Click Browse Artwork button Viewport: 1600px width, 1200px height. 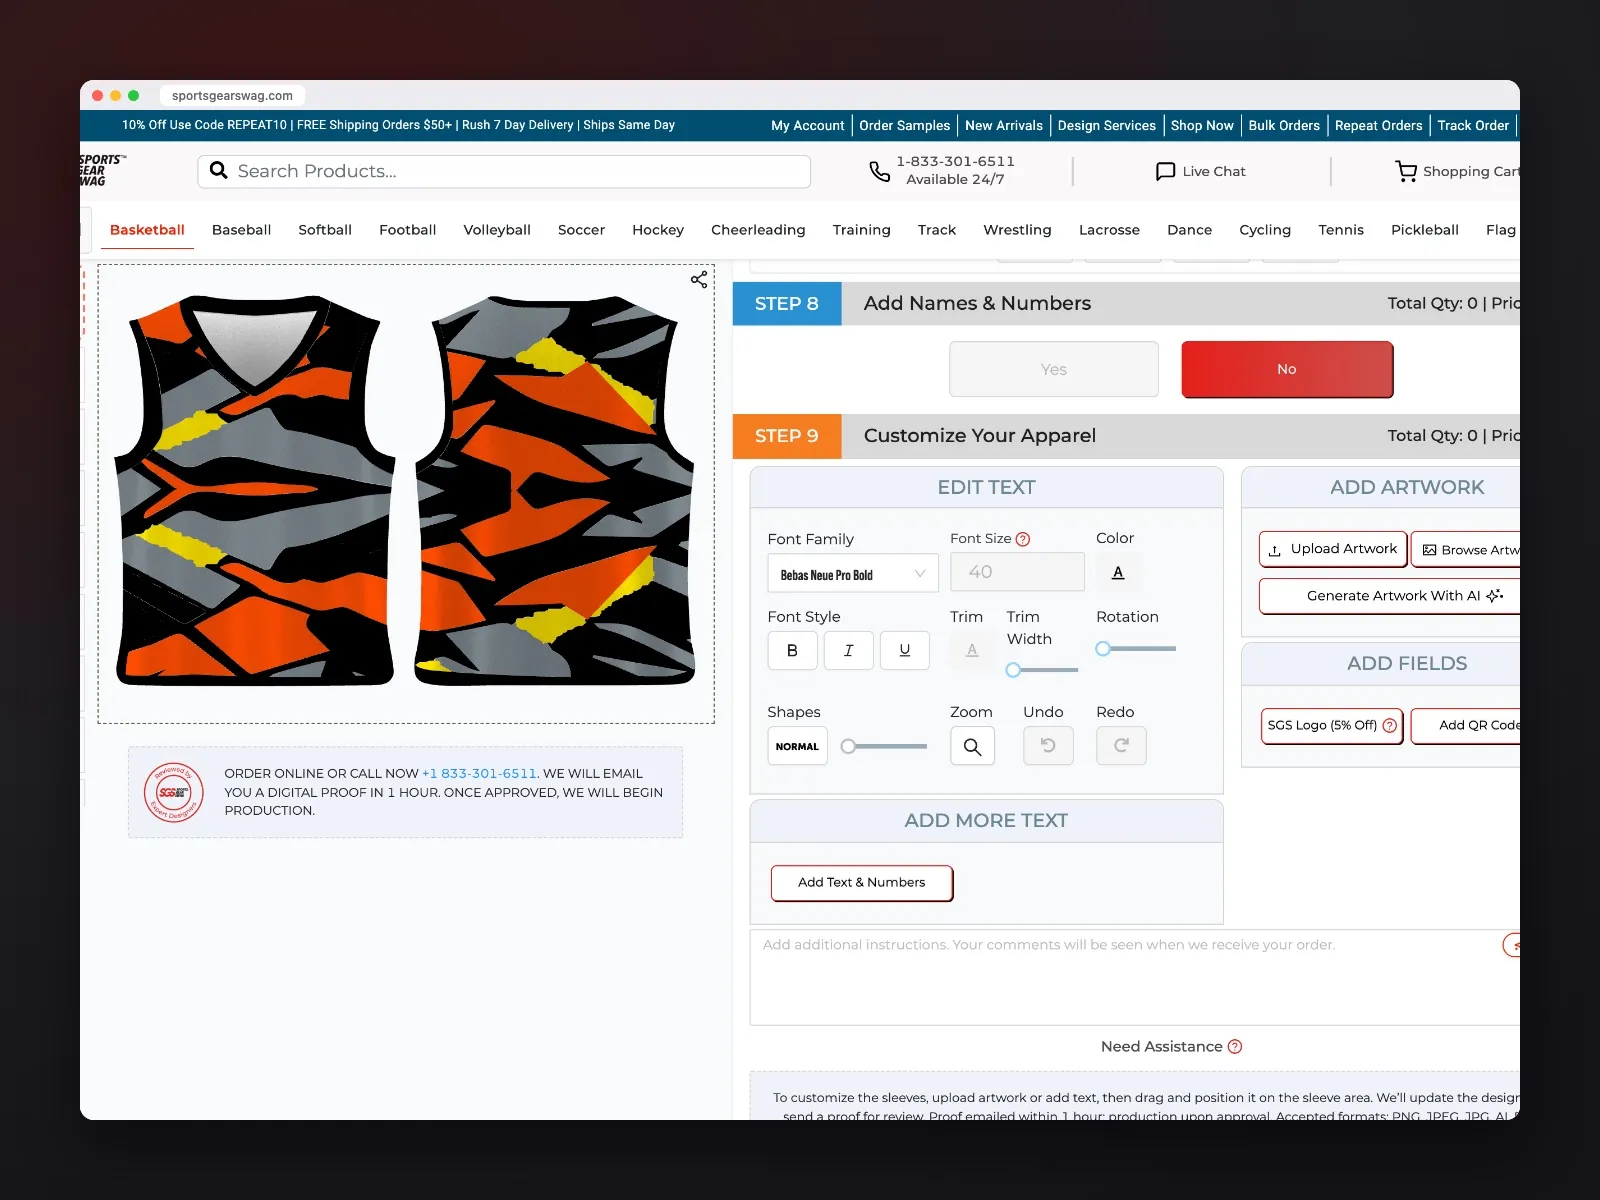[1467, 550]
